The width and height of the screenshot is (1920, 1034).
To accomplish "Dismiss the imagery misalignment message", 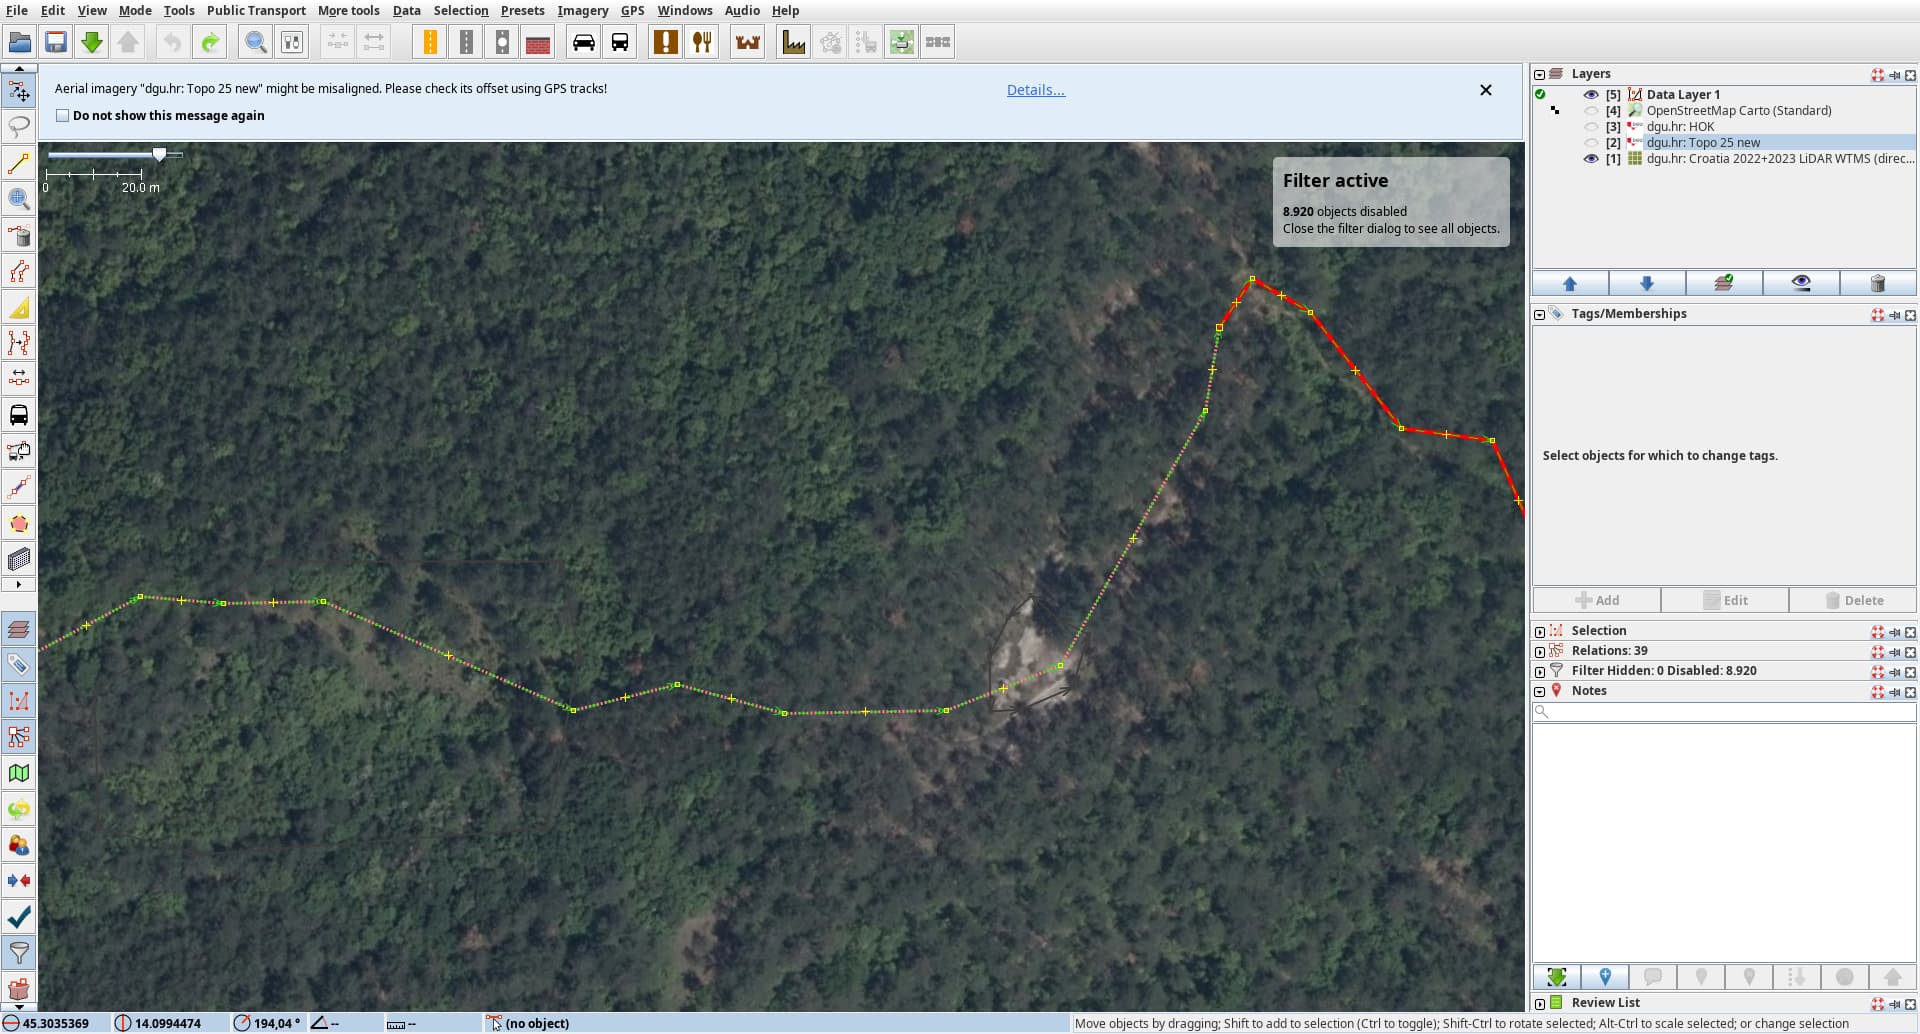I will [1486, 90].
